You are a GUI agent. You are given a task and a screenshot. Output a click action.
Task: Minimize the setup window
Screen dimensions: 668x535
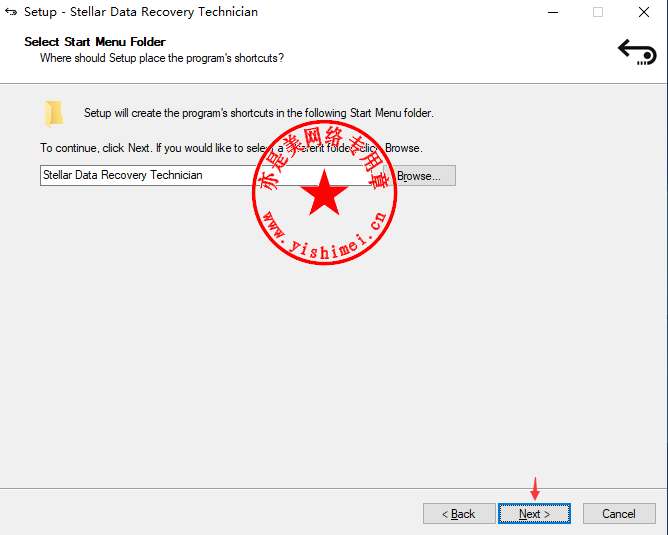553,12
